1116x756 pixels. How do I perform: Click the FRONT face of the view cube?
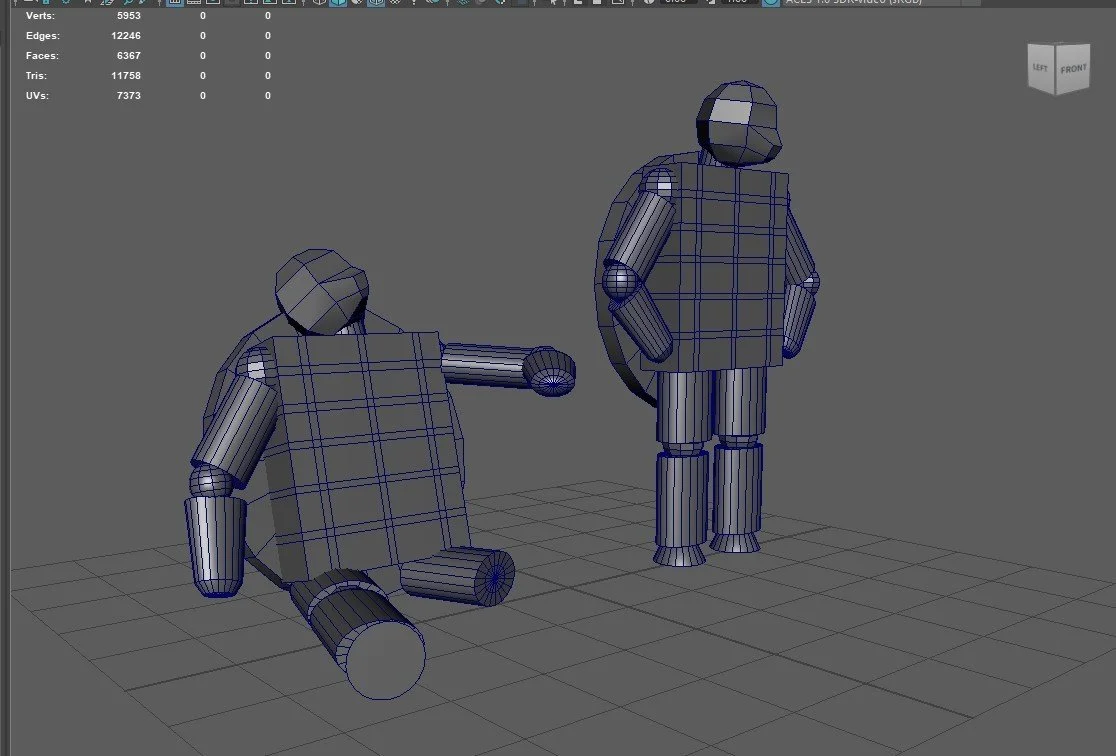pos(1073,69)
